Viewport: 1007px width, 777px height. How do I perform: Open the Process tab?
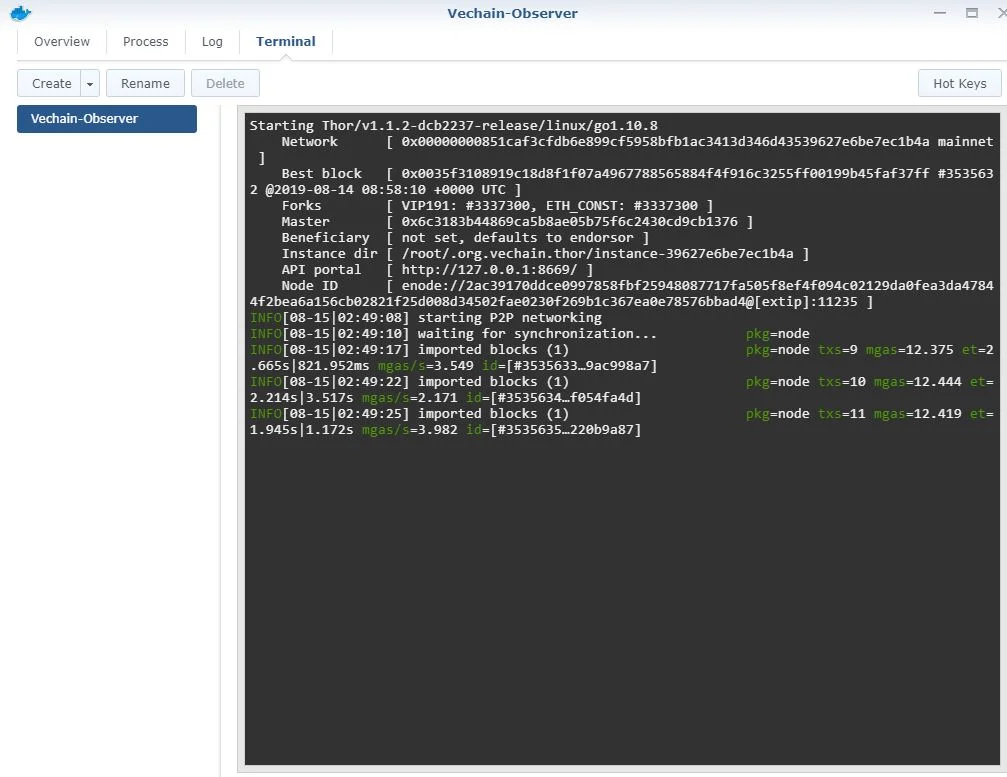coord(146,42)
